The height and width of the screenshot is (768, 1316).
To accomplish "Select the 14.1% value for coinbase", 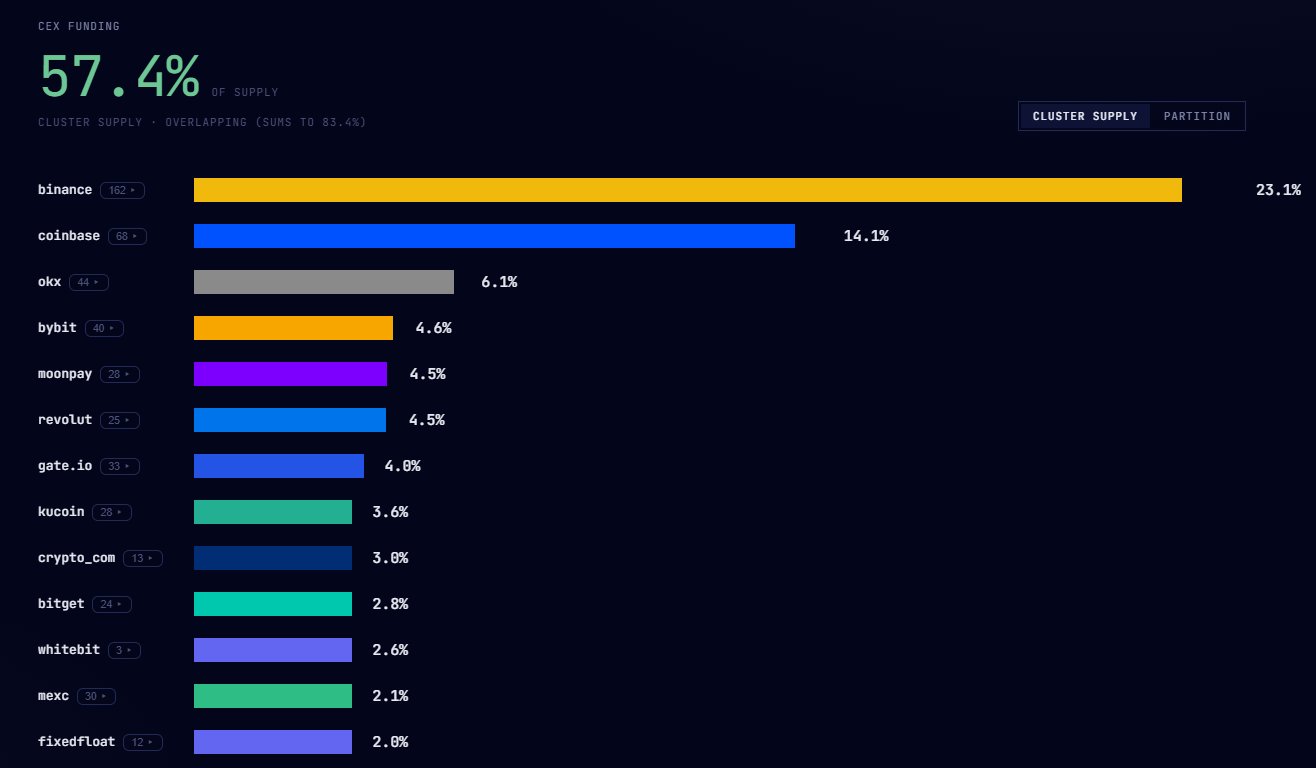I will tap(866, 236).
